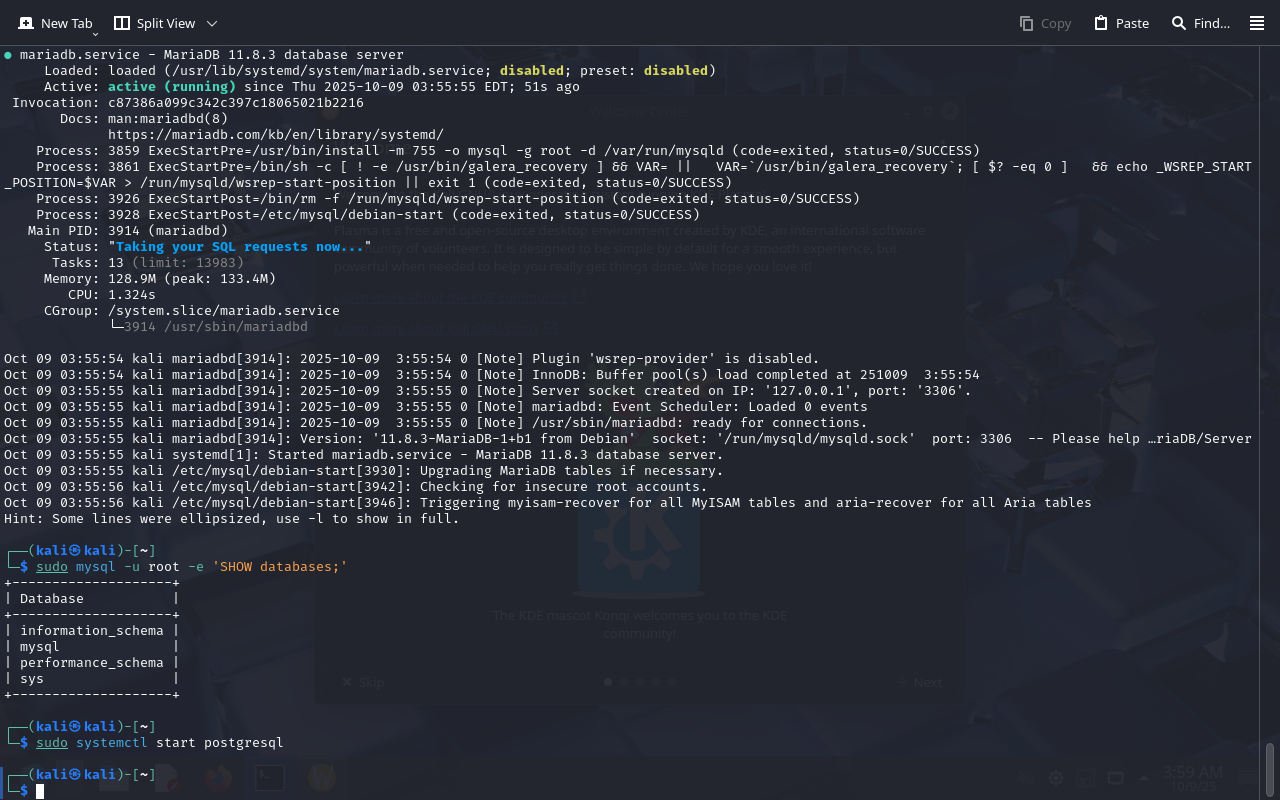Expand the Split View chevron menu
The width and height of the screenshot is (1280, 800).
pos(211,23)
